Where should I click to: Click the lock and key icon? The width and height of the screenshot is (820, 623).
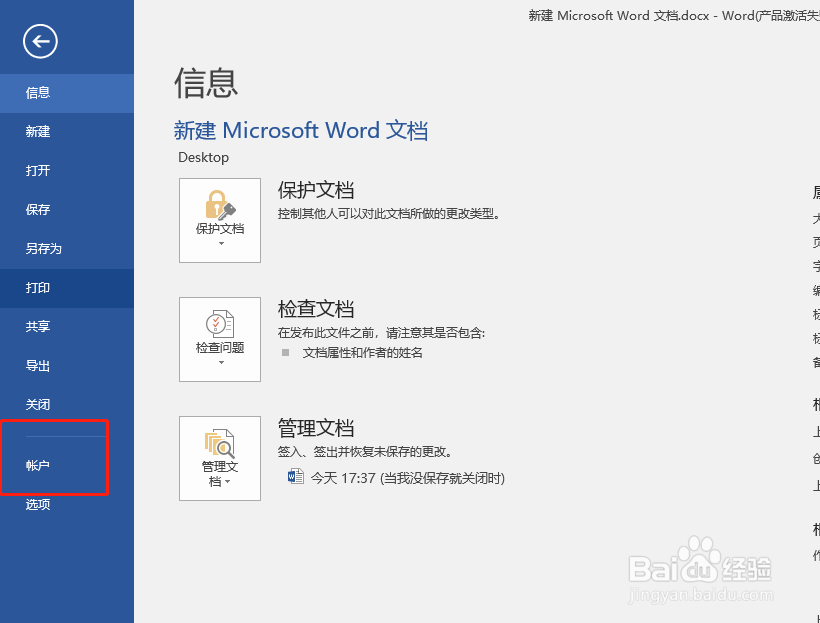click(x=220, y=205)
